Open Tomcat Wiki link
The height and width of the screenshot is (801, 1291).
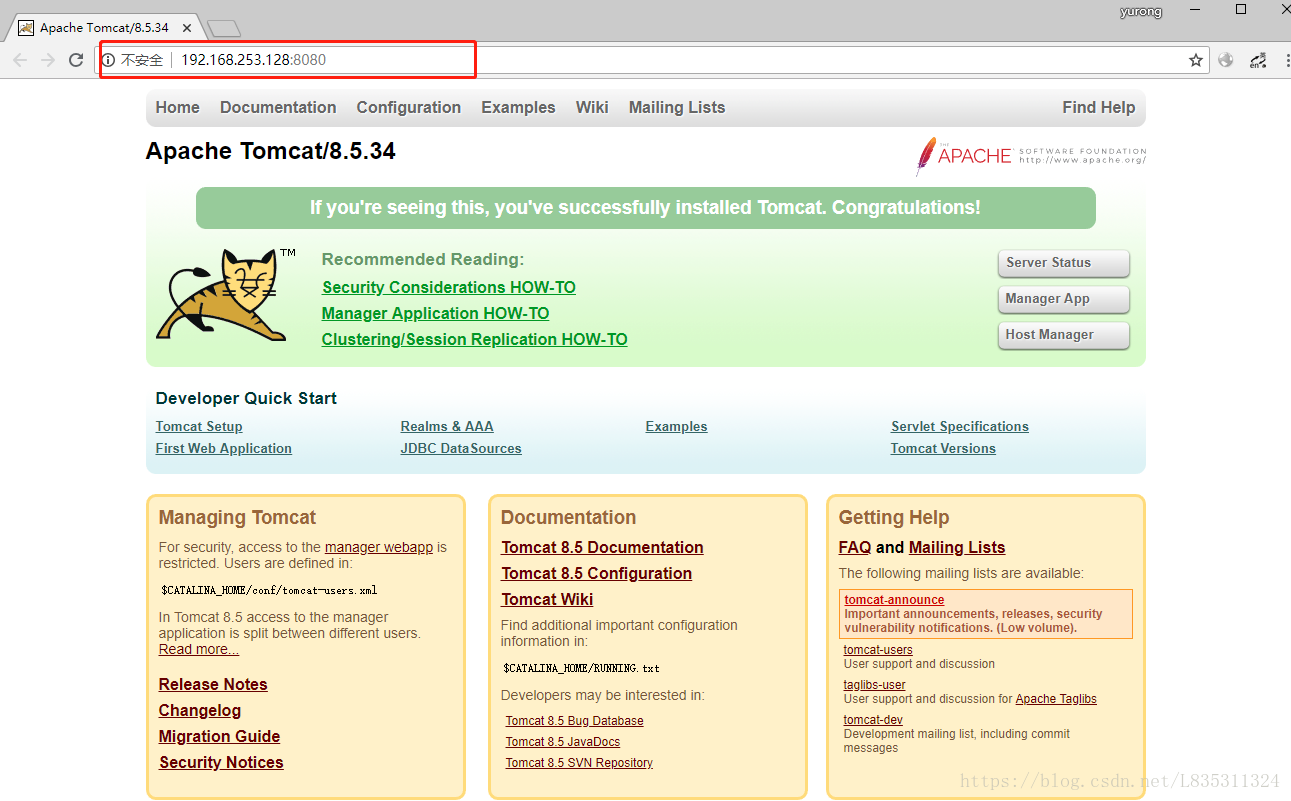click(548, 600)
